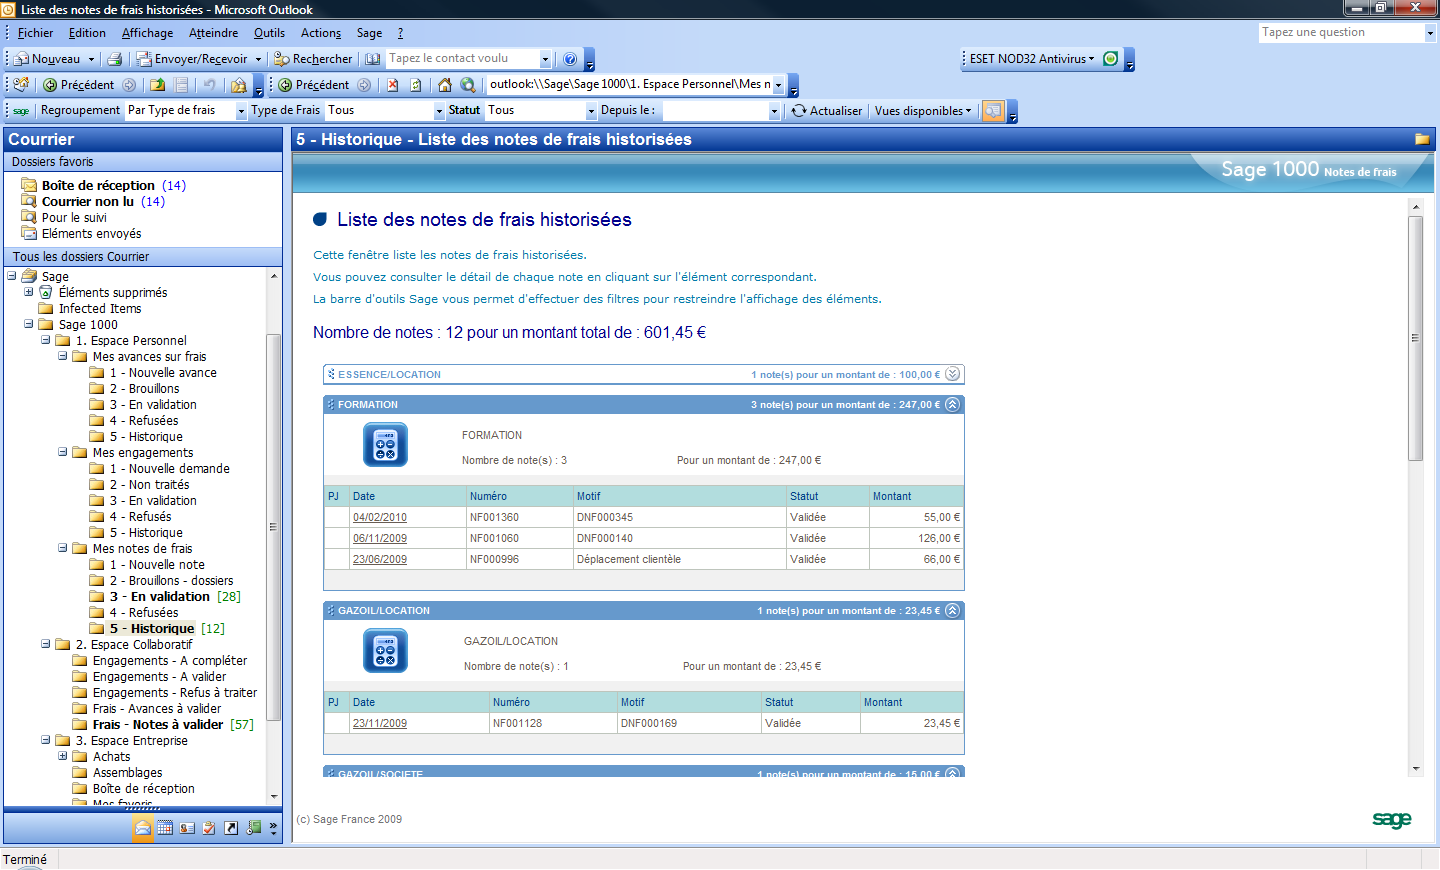Screen dimensions: 1440x870
Task: Switch to Mail view in navigation pane
Action: click(143, 828)
